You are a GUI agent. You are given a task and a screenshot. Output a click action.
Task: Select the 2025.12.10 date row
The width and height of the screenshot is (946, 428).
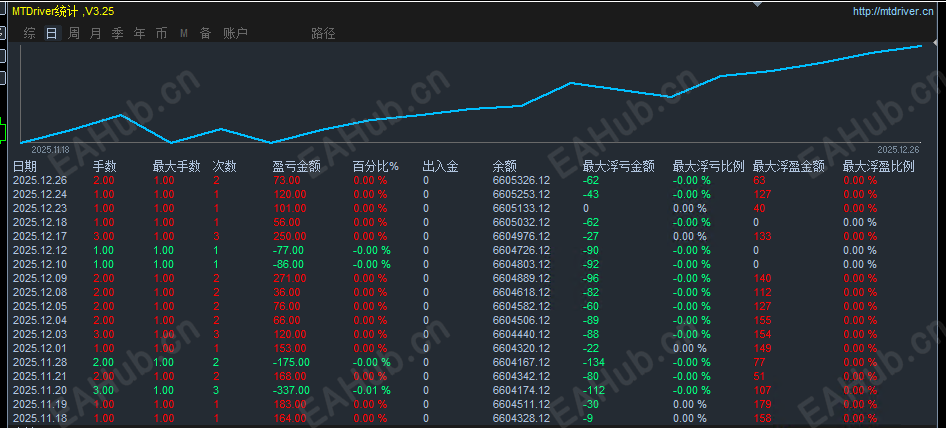40,264
